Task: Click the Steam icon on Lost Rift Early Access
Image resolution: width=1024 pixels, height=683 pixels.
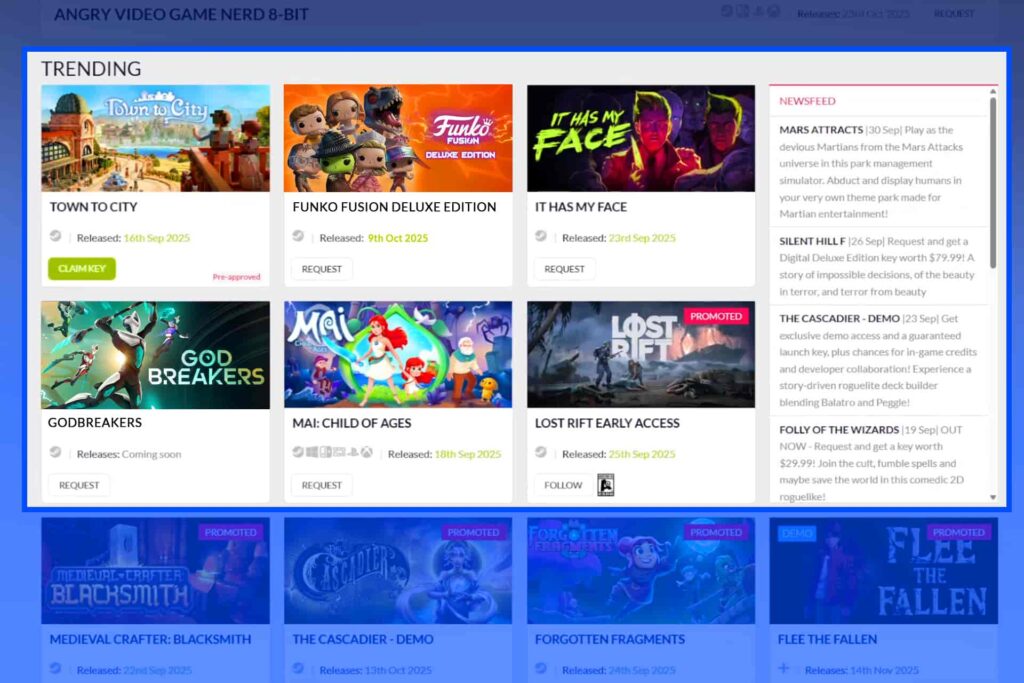Action: [x=541, y=453]
